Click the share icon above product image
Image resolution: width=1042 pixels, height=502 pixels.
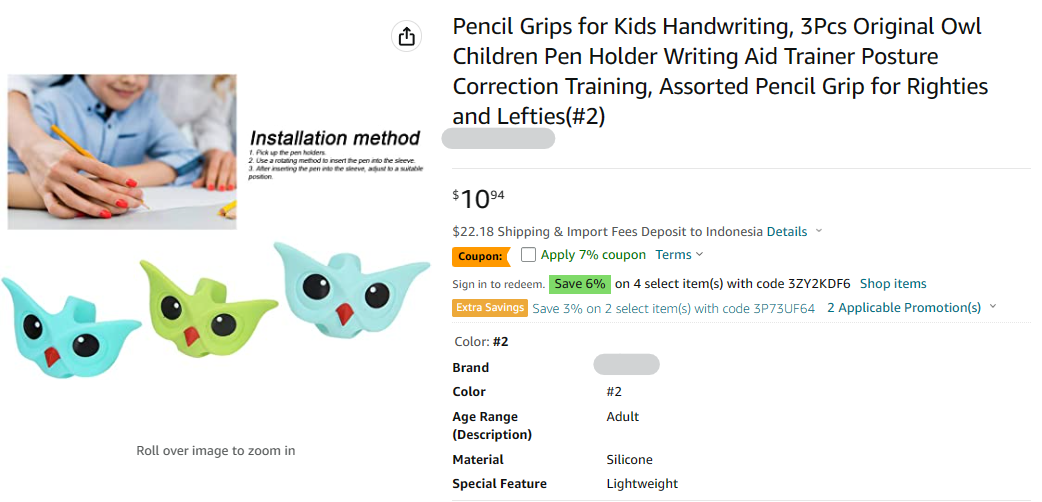click(406, 37)
